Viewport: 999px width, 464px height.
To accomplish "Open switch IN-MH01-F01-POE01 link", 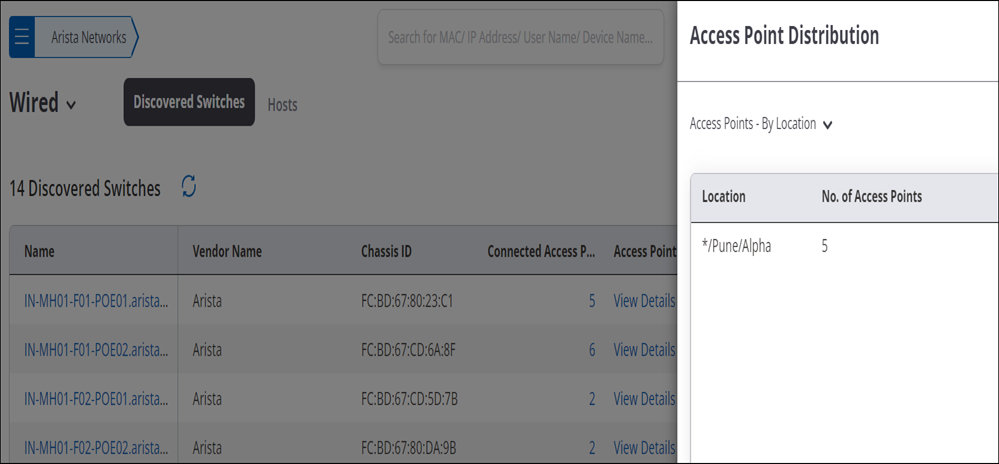I will click(97, 301).
